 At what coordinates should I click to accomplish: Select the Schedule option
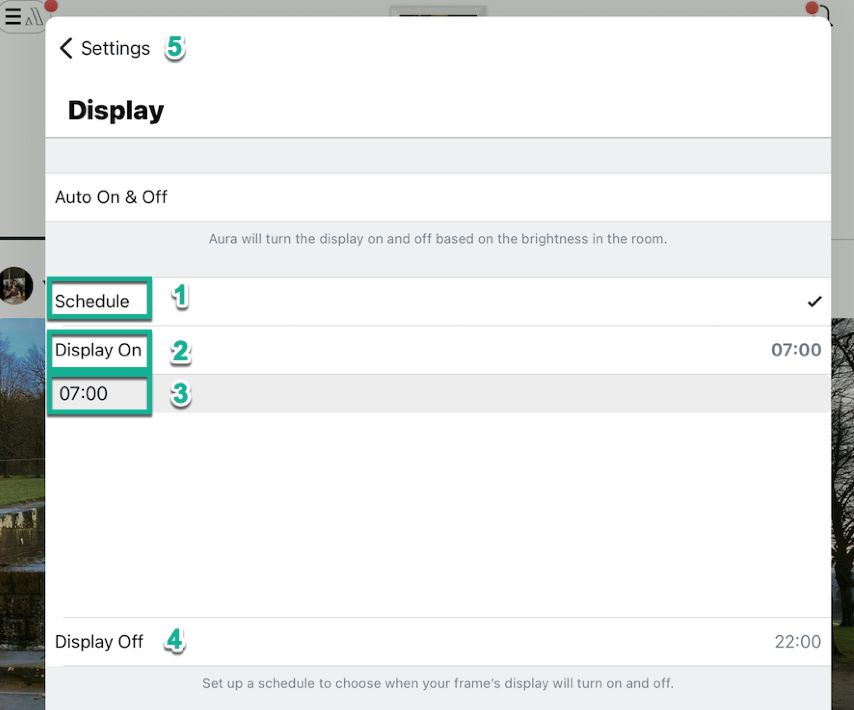pos(92,301)
